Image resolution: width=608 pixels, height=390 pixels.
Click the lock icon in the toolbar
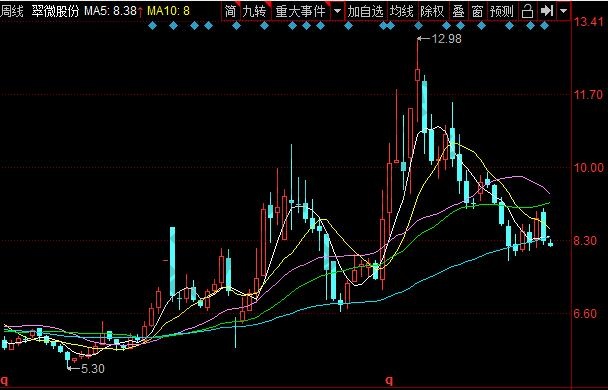point(527,11)
